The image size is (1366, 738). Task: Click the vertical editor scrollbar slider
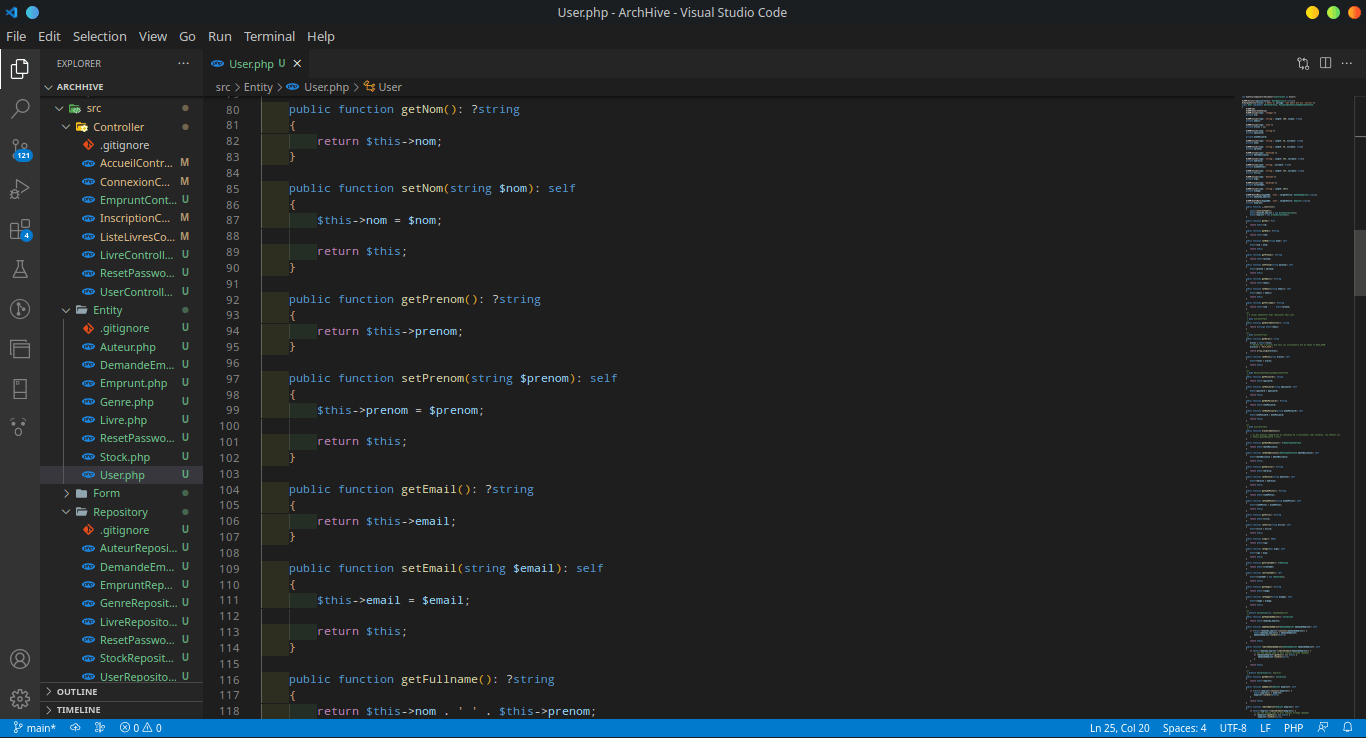1359,262
